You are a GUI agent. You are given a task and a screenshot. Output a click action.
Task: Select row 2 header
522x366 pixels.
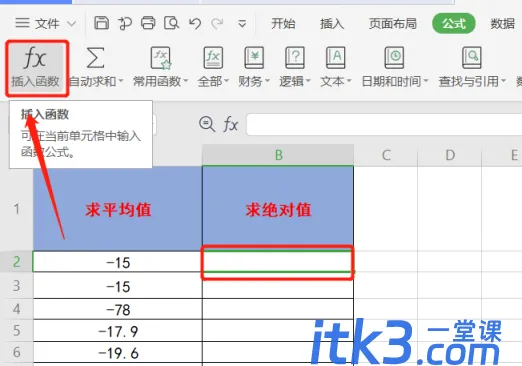point(17,262)
